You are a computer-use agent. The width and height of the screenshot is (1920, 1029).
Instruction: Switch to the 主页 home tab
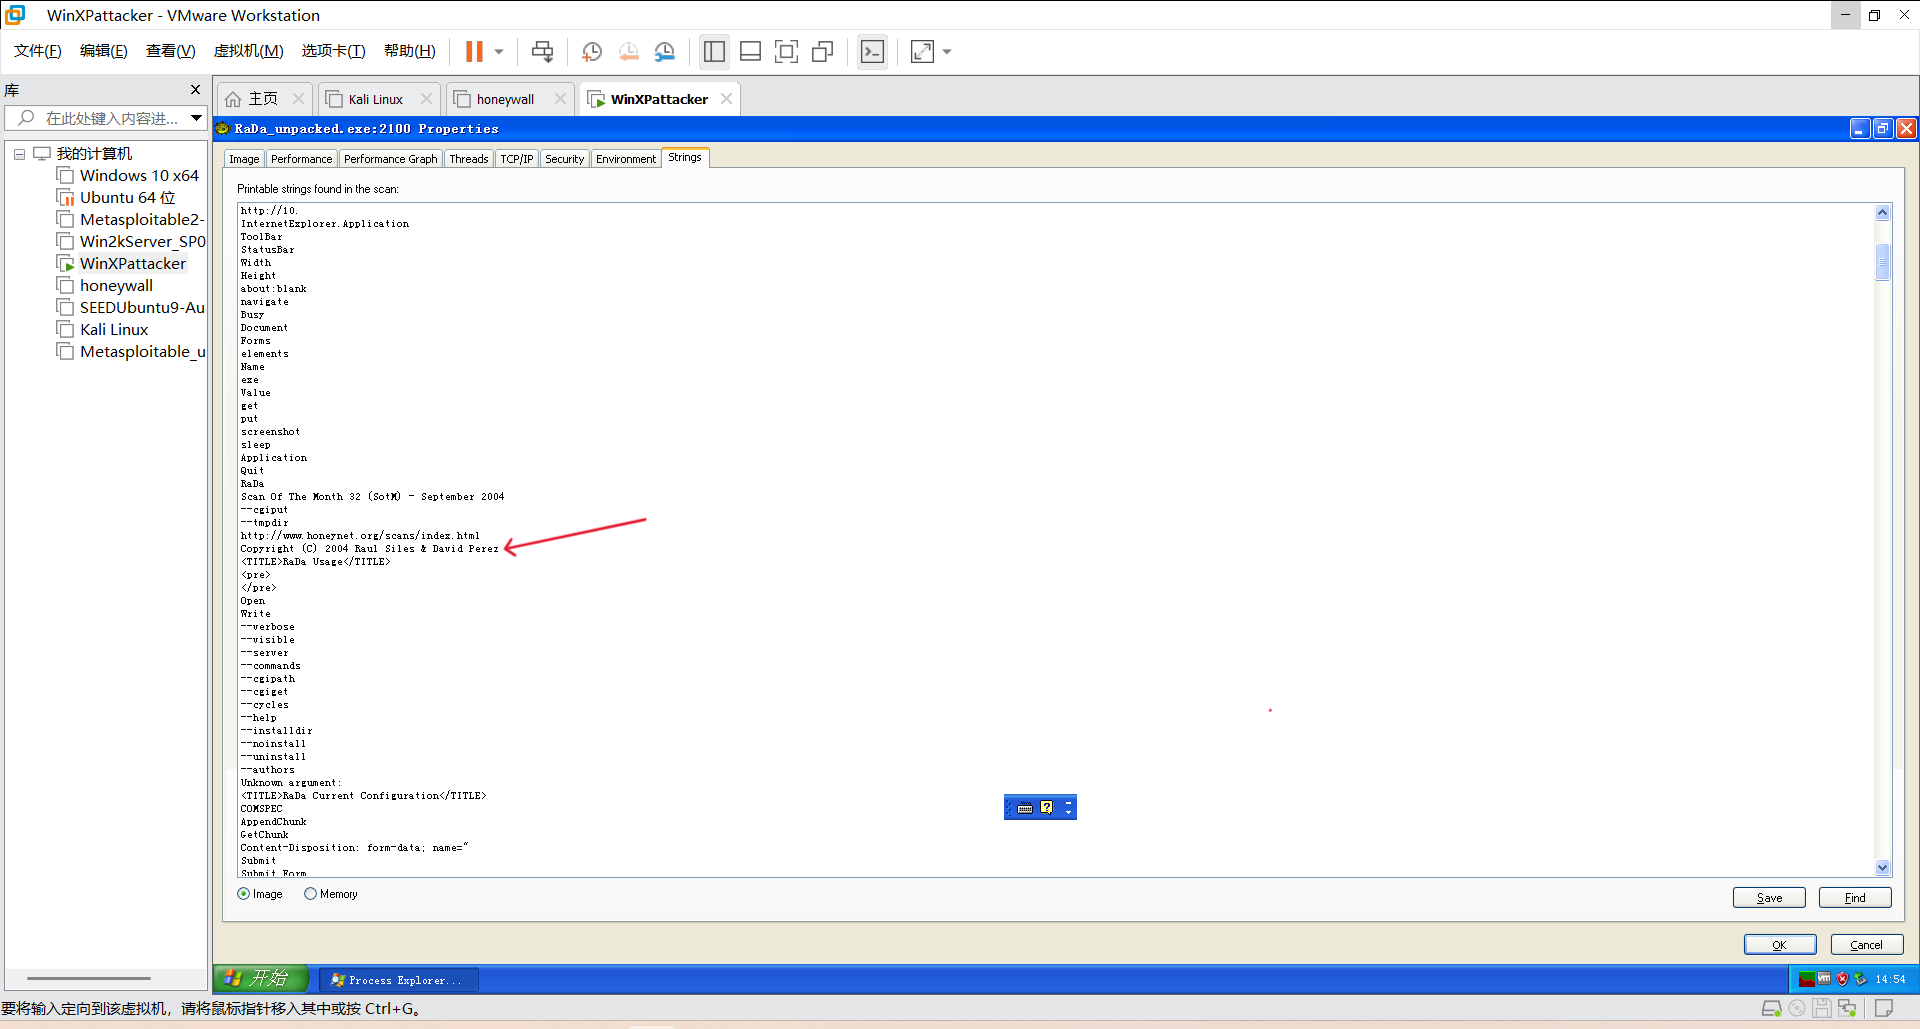click(x=252, y=99)
